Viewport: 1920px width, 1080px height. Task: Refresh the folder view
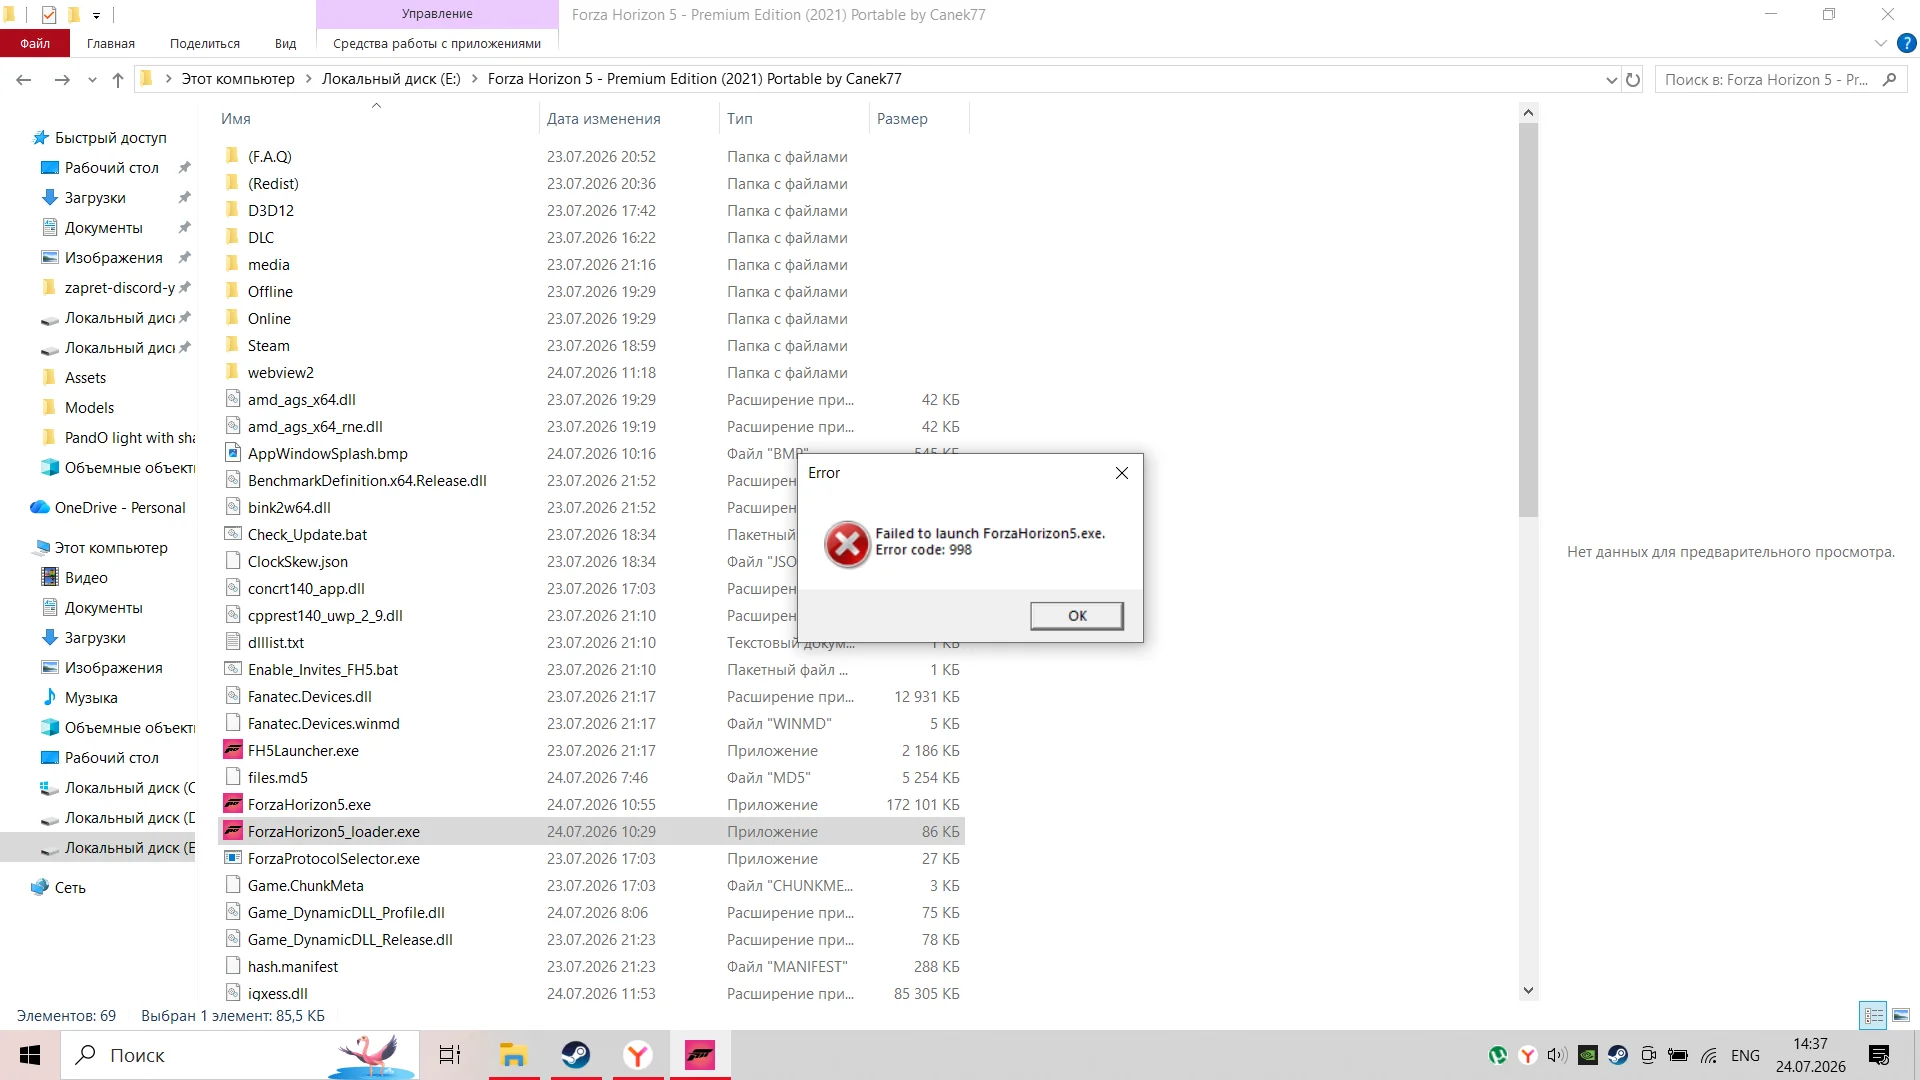pos(1633,80)
